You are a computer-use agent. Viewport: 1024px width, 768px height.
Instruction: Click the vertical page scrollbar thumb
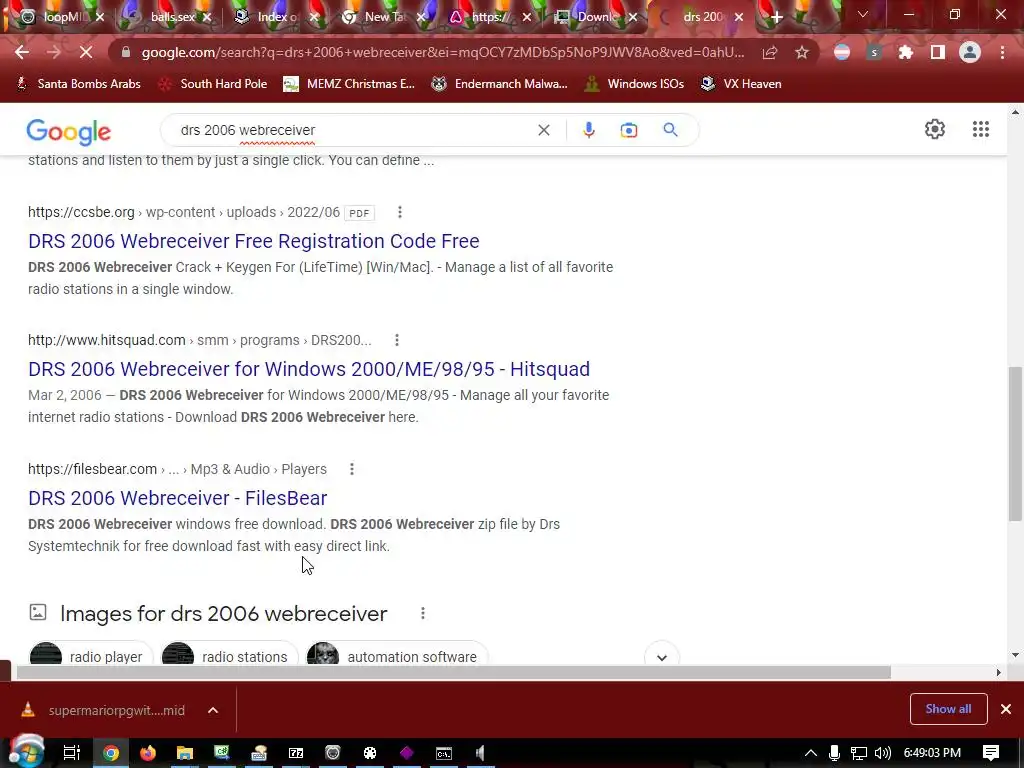[1016, 443]
